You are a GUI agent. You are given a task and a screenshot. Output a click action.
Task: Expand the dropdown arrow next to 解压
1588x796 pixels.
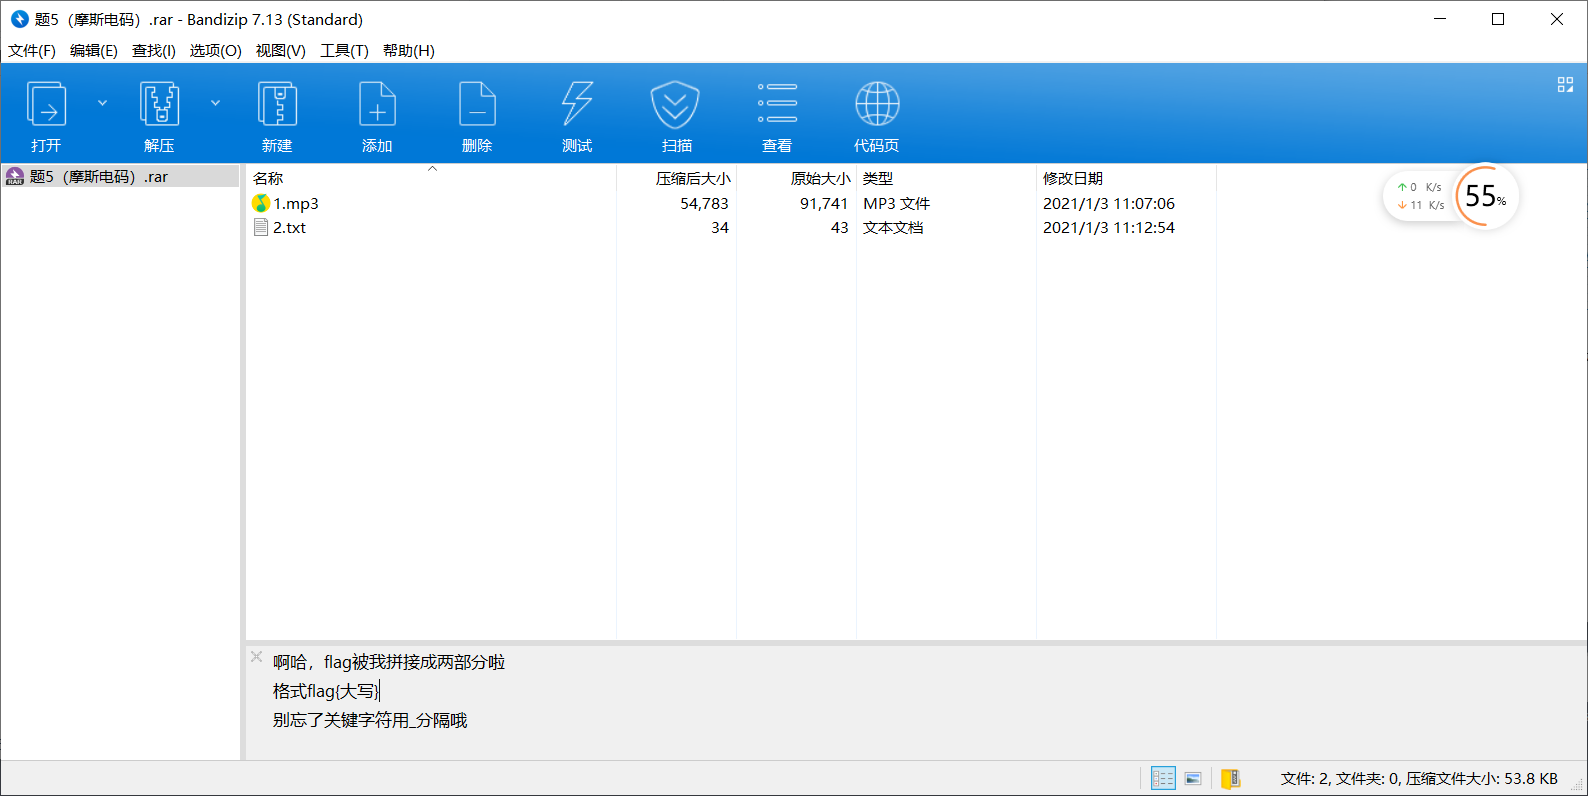pyautogui.click(x=215, y=103)
